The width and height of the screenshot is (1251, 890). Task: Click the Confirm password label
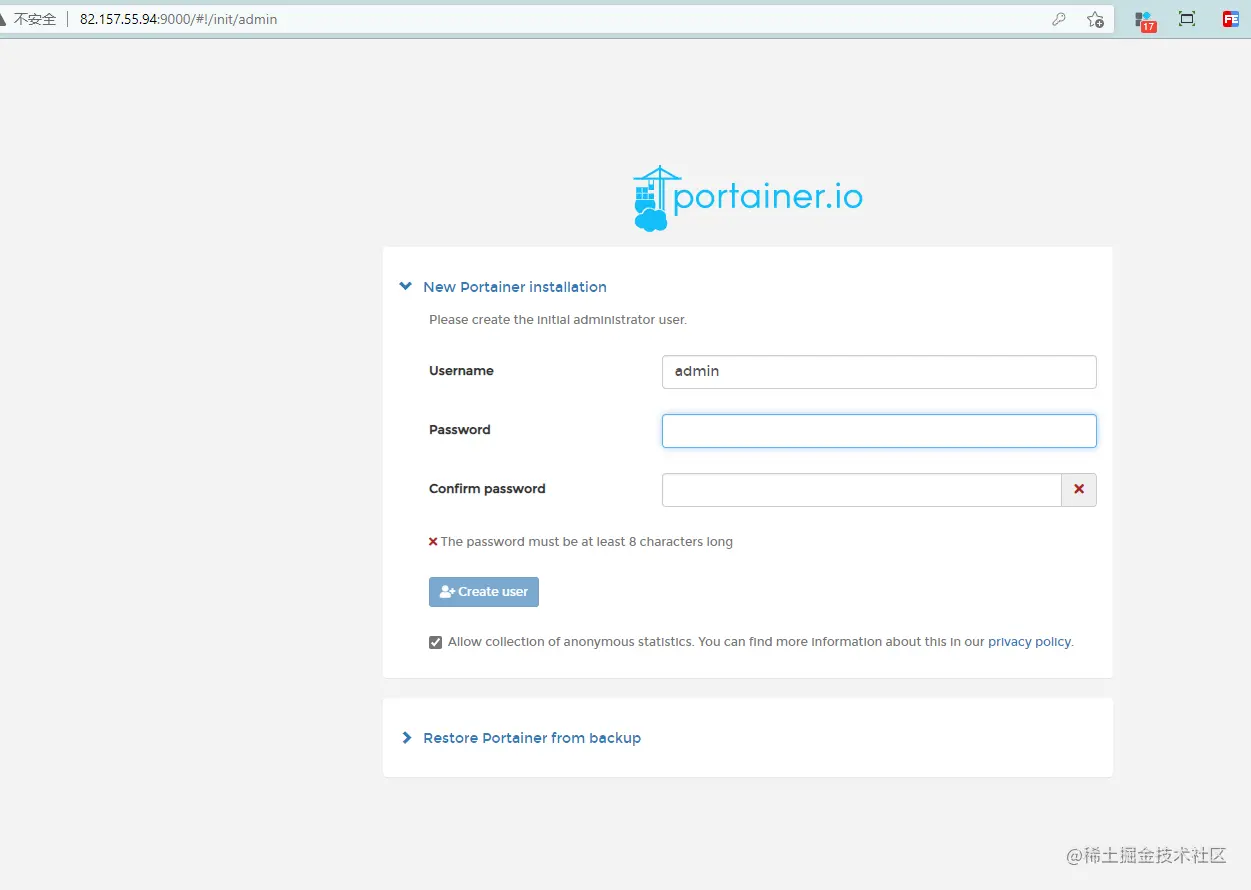pos(487,489)
